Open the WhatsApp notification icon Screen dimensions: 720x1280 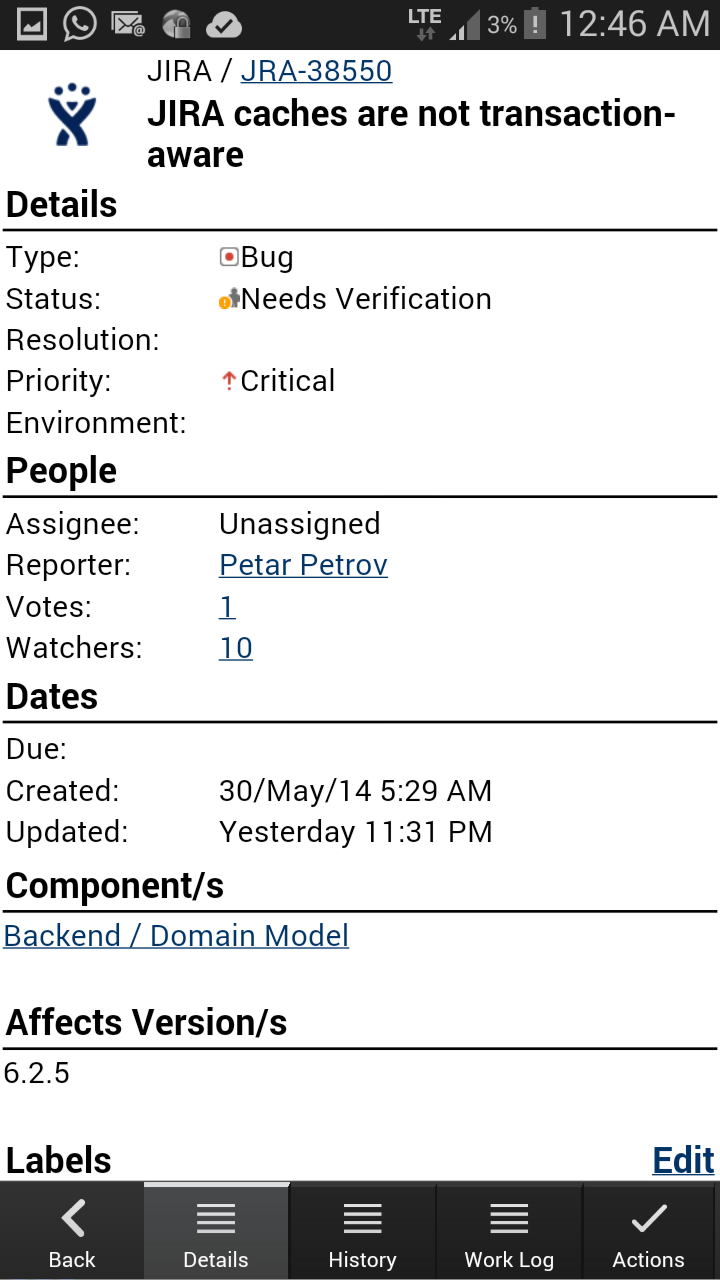(80, 22)
